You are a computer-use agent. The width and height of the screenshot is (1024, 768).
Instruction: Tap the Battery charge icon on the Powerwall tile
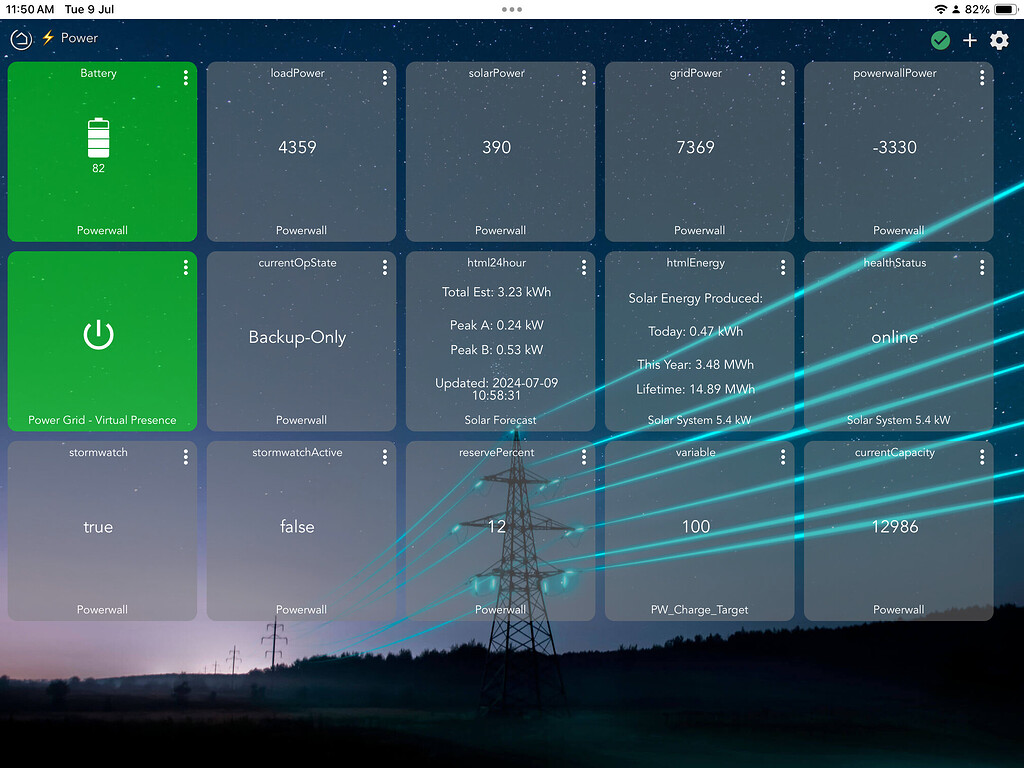[99, 140]
